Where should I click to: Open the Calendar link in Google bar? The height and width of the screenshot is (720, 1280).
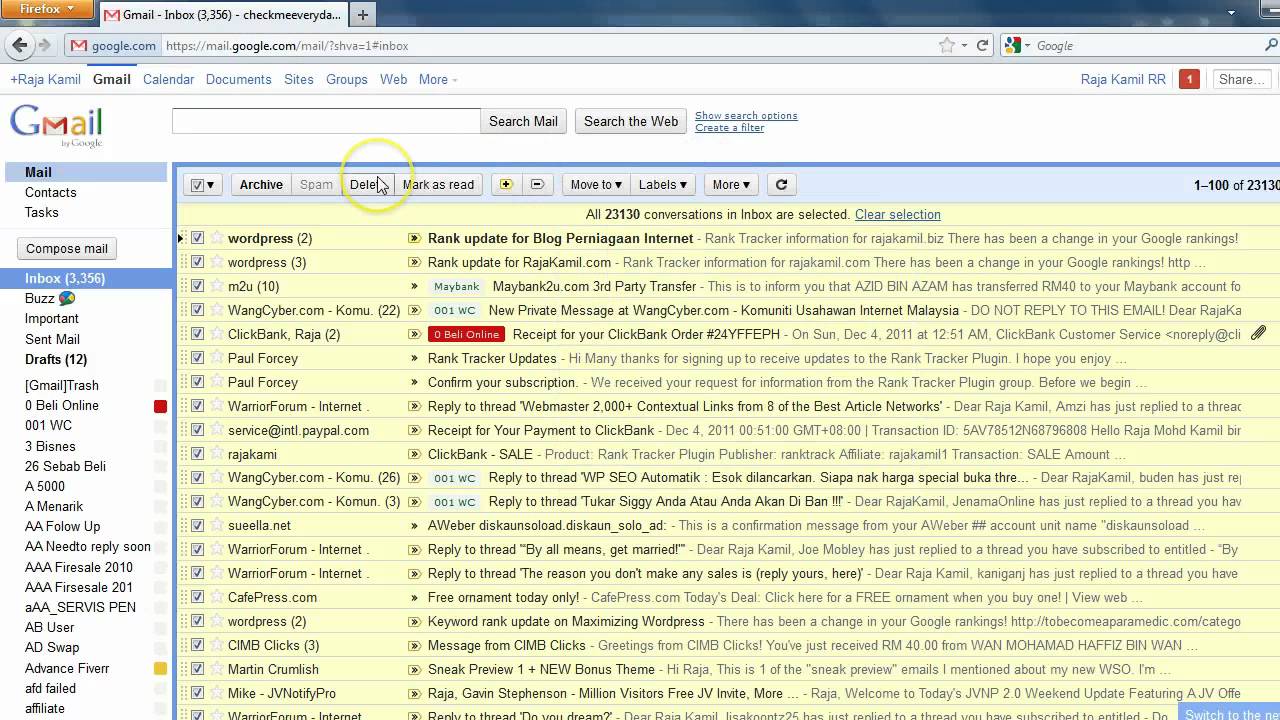[x=168, y=79]
